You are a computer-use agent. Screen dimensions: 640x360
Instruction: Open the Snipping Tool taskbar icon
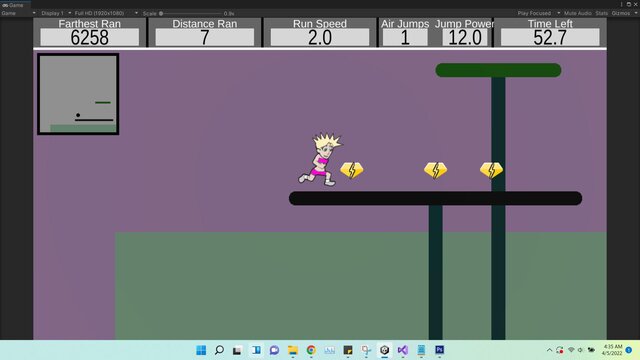(366, 350)
